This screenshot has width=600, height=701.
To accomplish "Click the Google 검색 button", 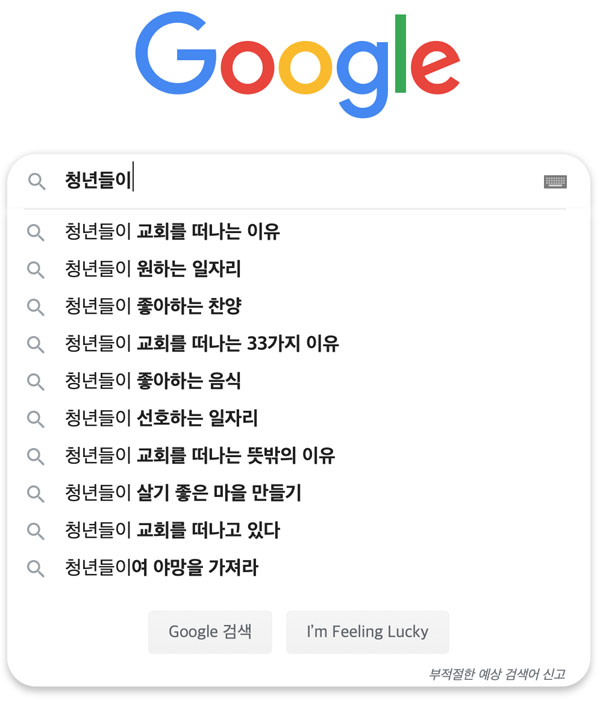I will point(210,632).
